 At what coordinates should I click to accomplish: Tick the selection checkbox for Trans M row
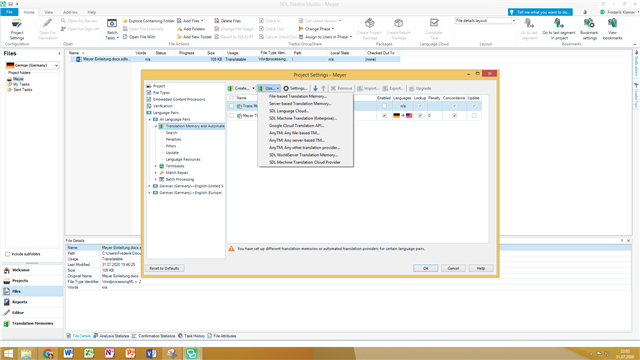click(231, 106)
